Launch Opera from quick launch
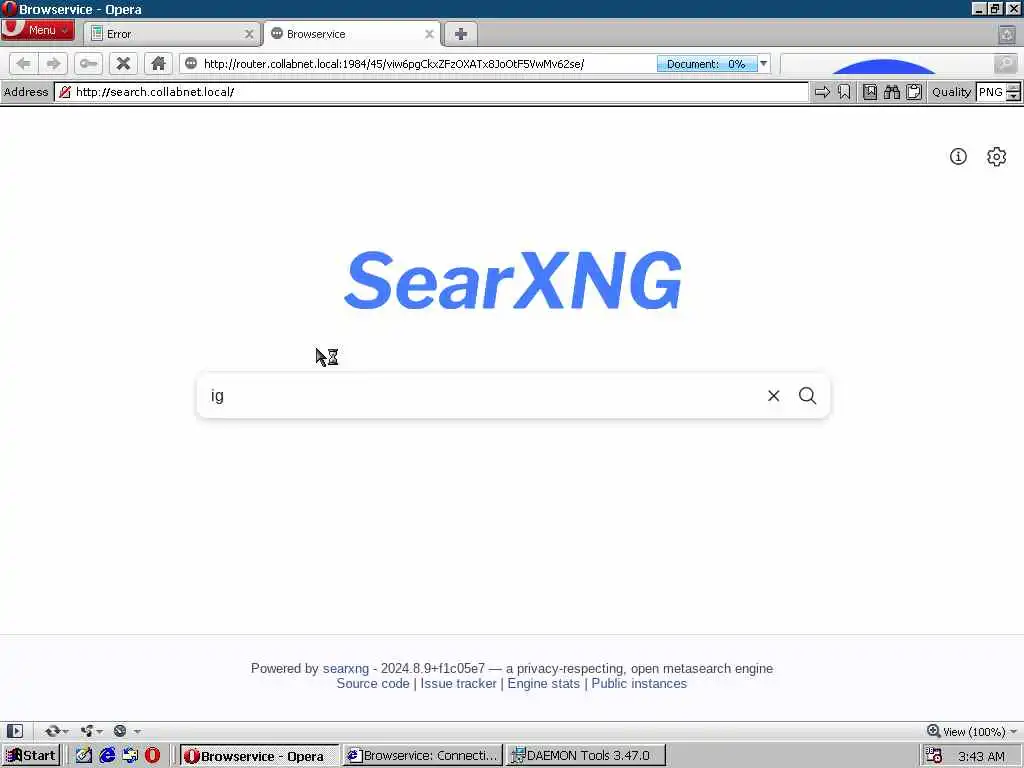This screenshot has height=768, width=1024. click(x=152, y=756)
